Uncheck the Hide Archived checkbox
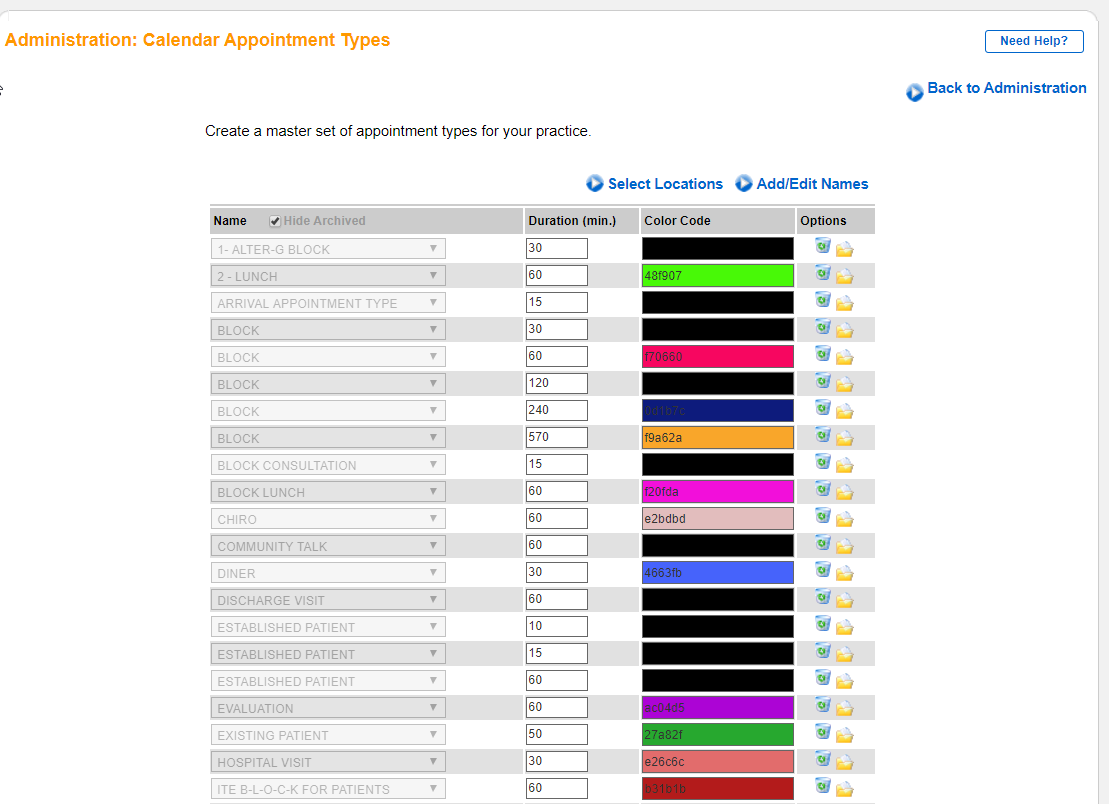The image size is (1109, 804). pos(275,221)
